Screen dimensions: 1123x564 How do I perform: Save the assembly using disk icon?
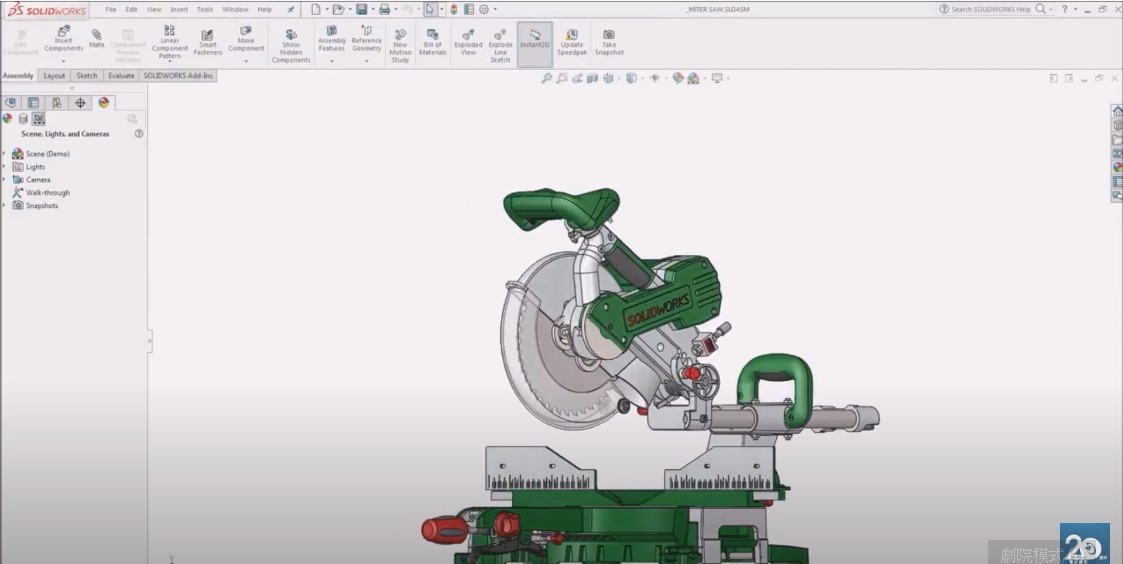(x=362, y=9)
